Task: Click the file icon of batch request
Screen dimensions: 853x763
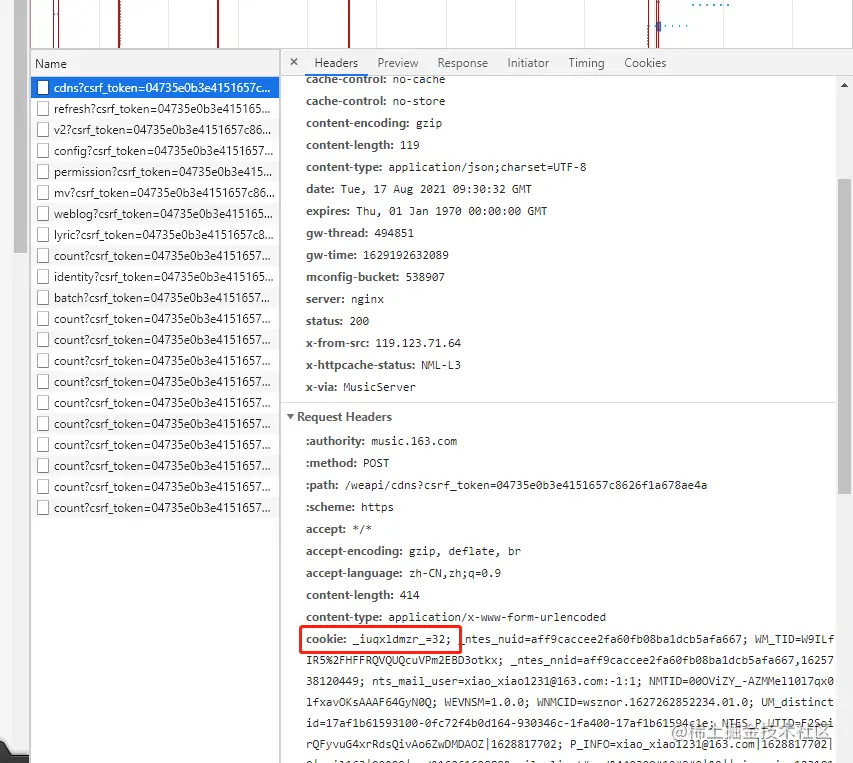Action: (43, 298)
